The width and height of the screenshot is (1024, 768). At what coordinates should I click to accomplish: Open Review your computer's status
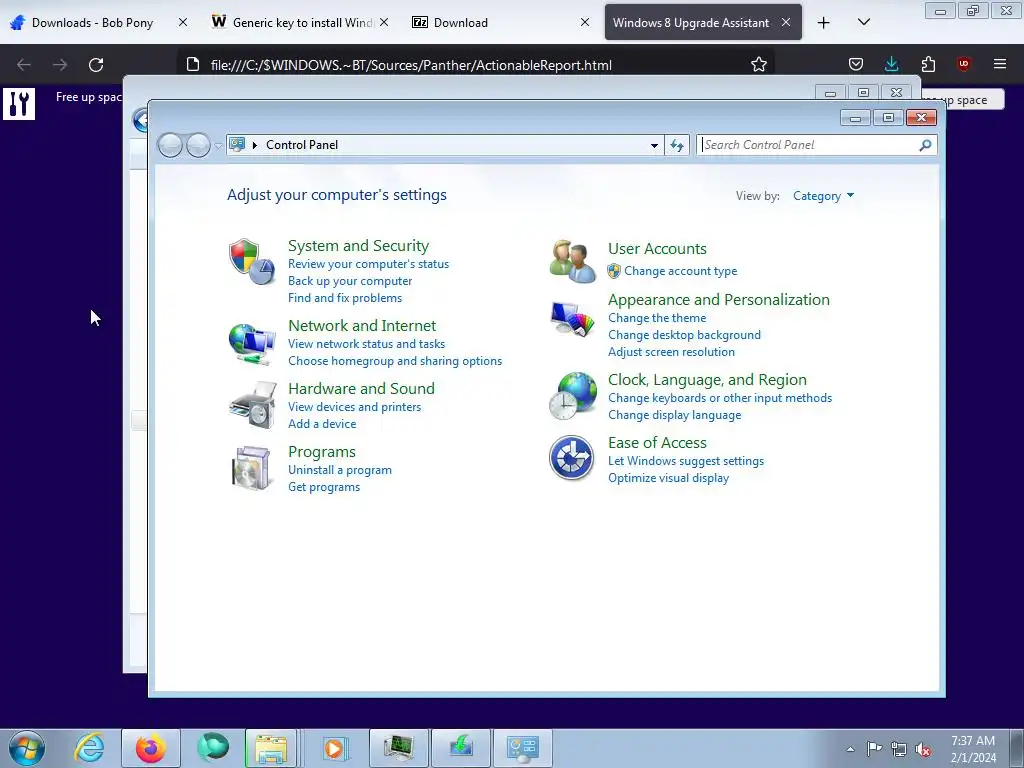[x=368, y=264]
